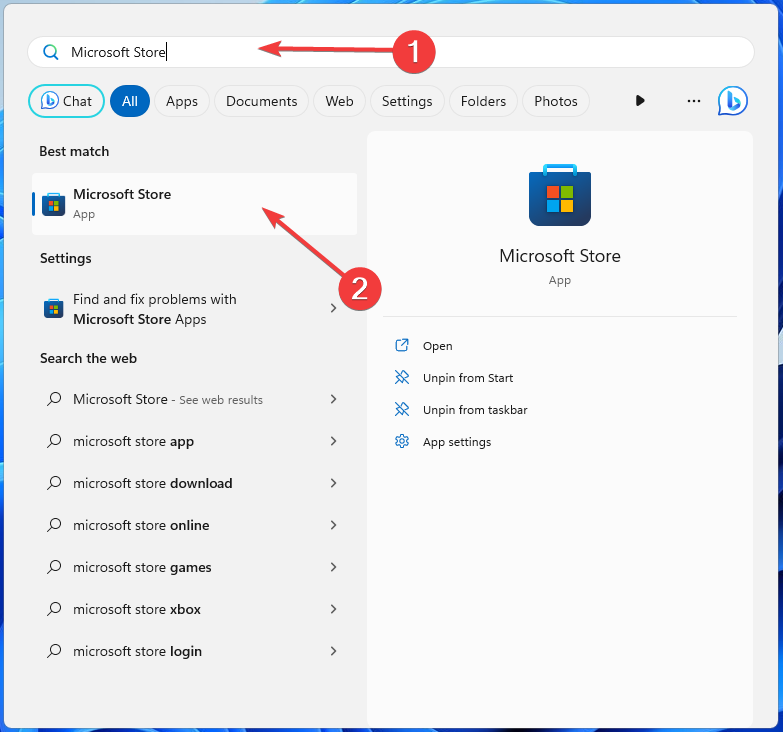Switch to the Documents filter tab

point(261,101)
